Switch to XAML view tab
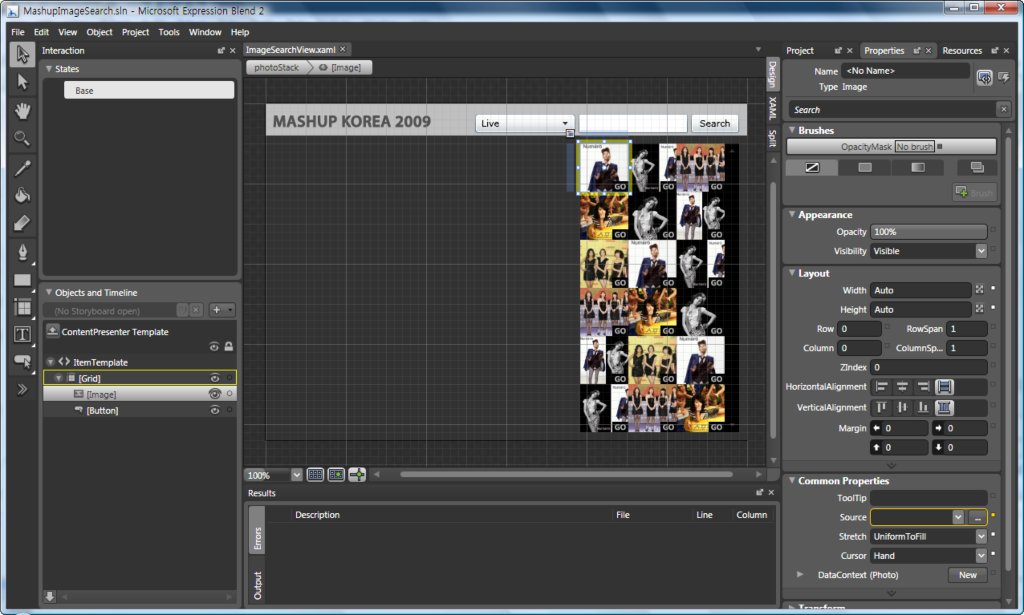This screenshot has height=615, width=1024. (773, 108)
